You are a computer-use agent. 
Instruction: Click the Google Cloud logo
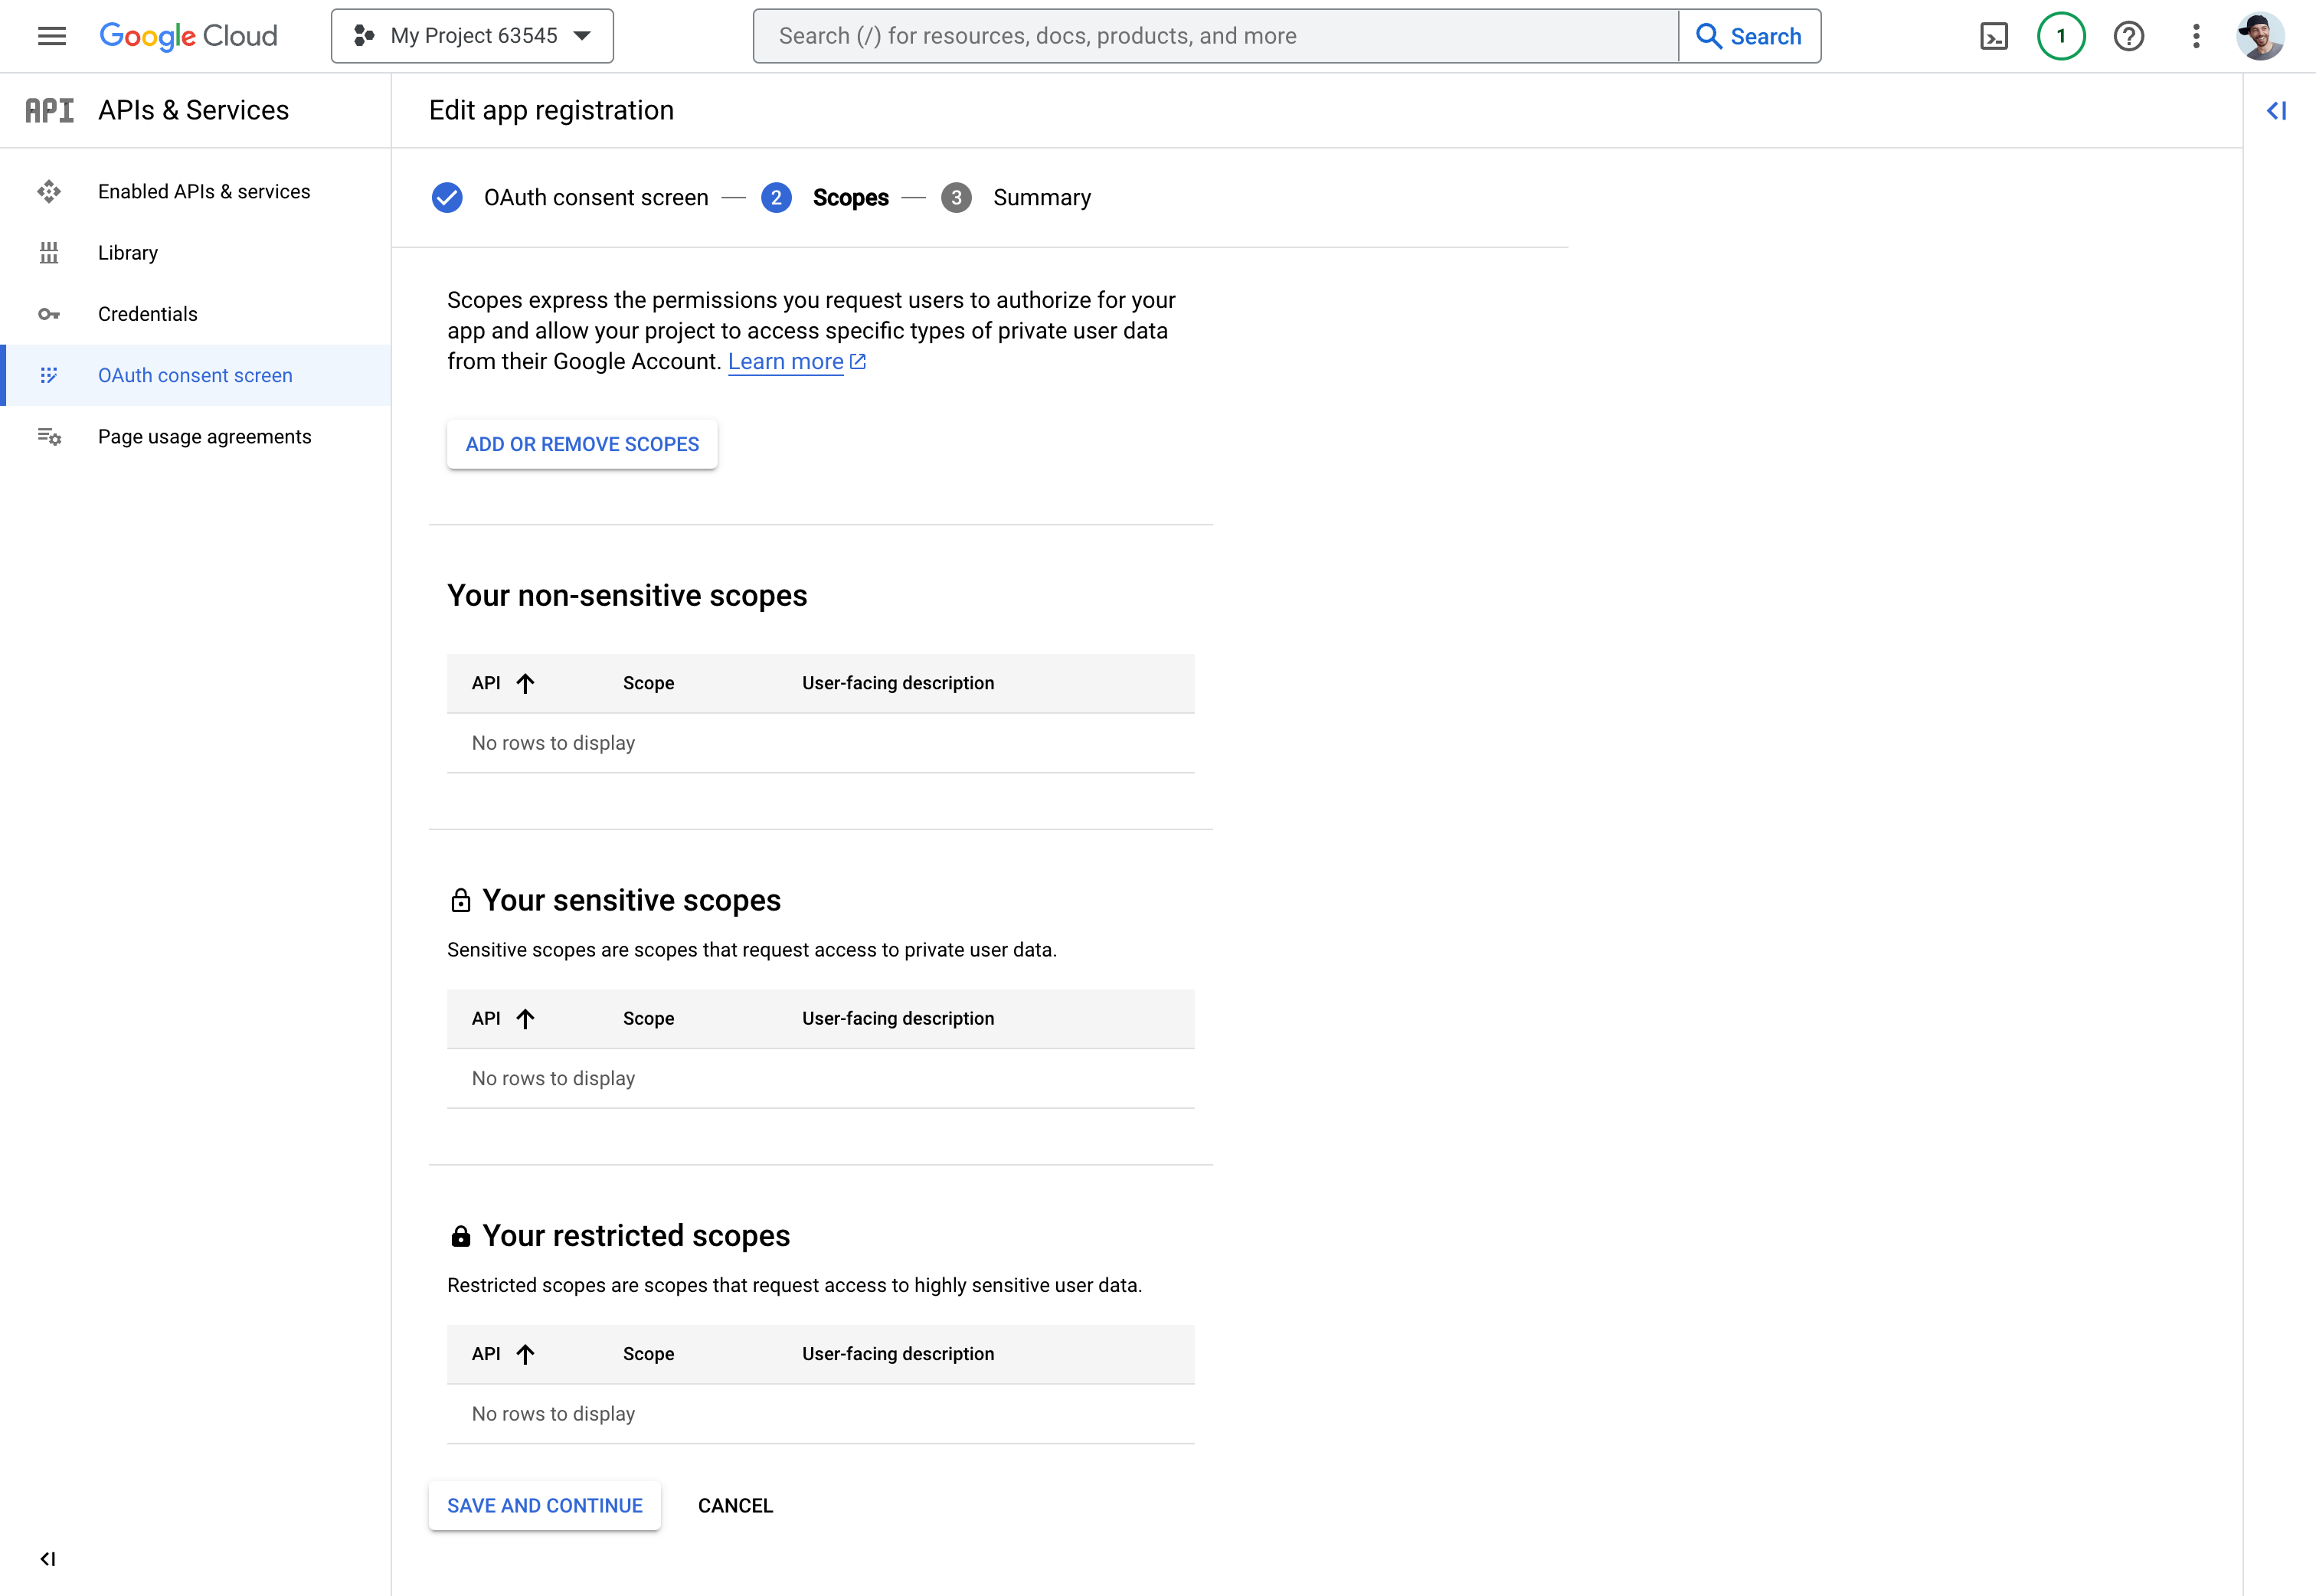[188, 36]
